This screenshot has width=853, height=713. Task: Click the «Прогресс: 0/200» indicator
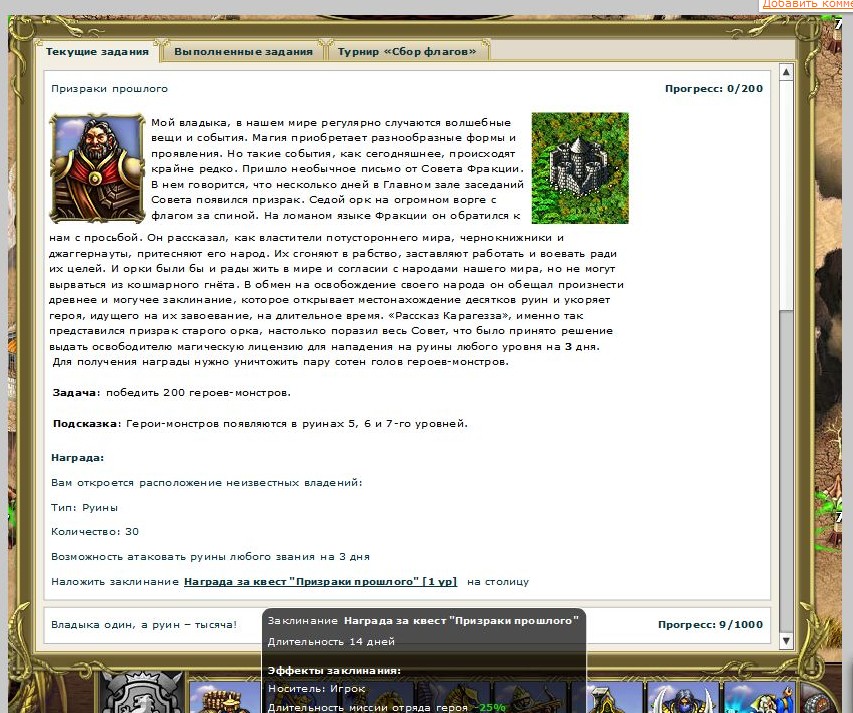[713, 89]
